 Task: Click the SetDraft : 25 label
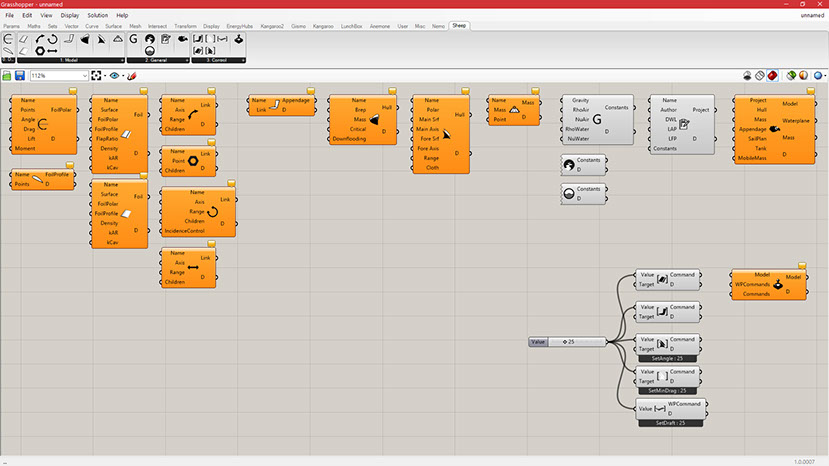pos(669,423)
